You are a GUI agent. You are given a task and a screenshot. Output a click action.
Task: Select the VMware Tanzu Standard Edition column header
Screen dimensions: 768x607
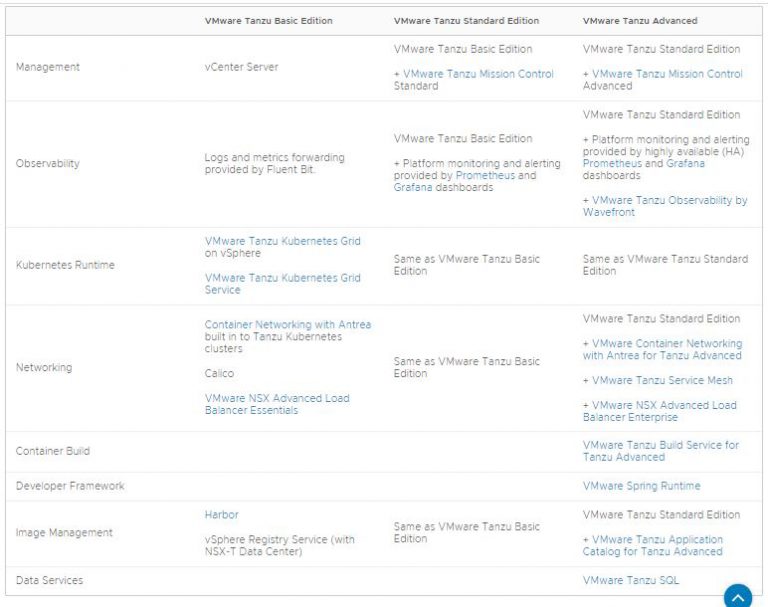(x=466, y=21)
